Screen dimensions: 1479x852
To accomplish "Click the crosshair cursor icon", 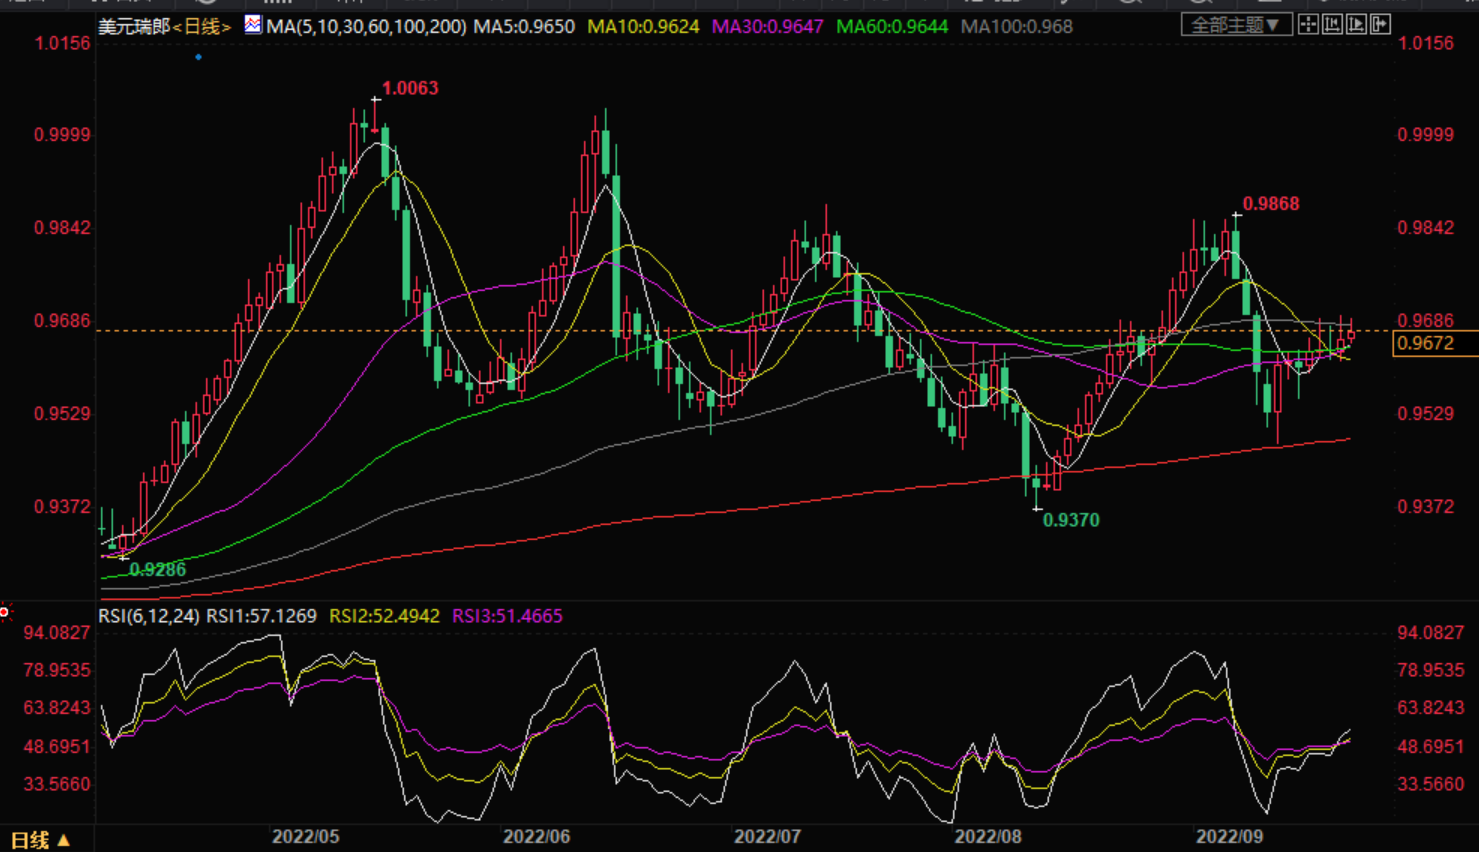I will click(1308, 25).
